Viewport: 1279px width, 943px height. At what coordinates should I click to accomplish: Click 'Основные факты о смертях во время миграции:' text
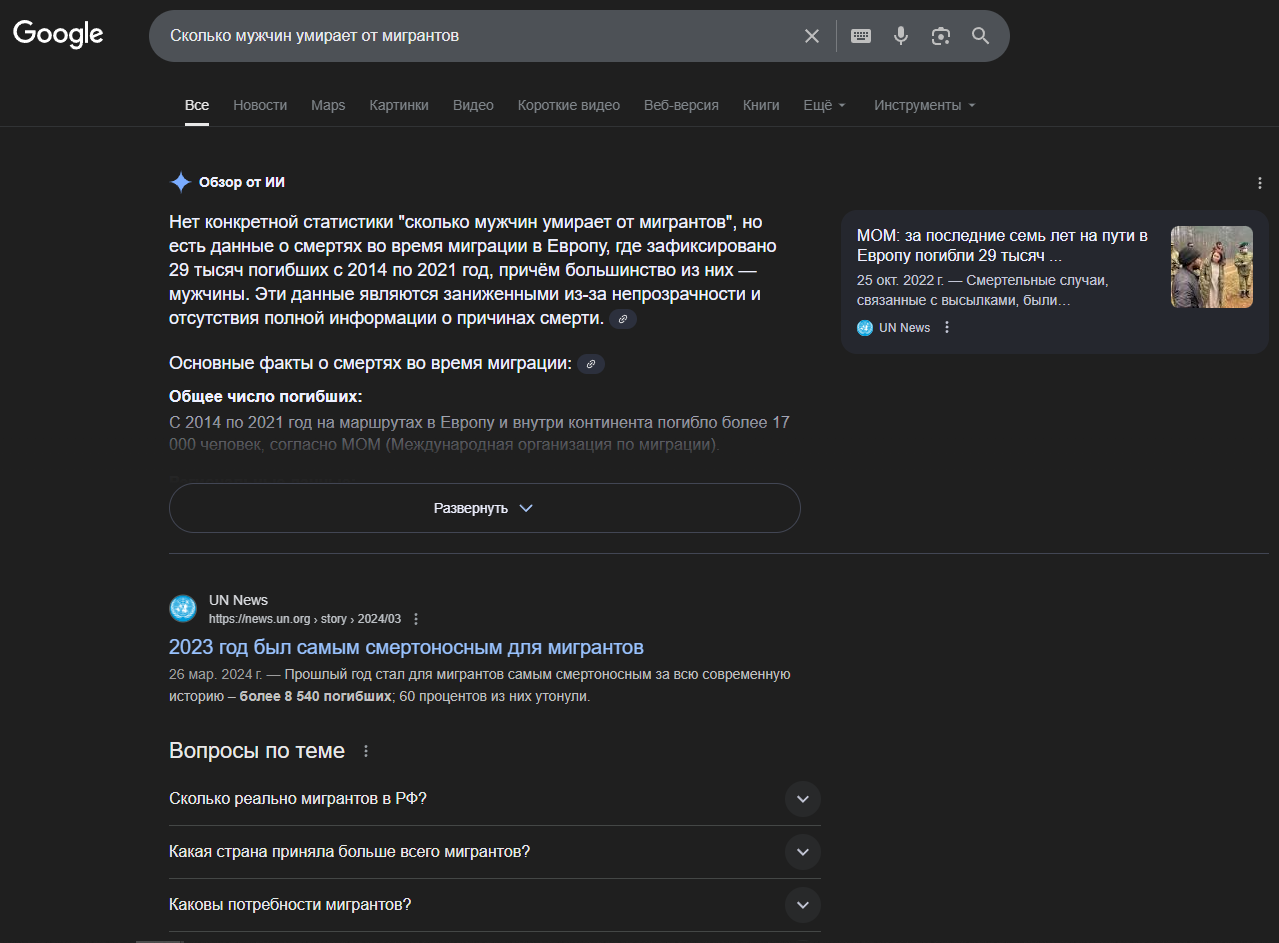370,363
